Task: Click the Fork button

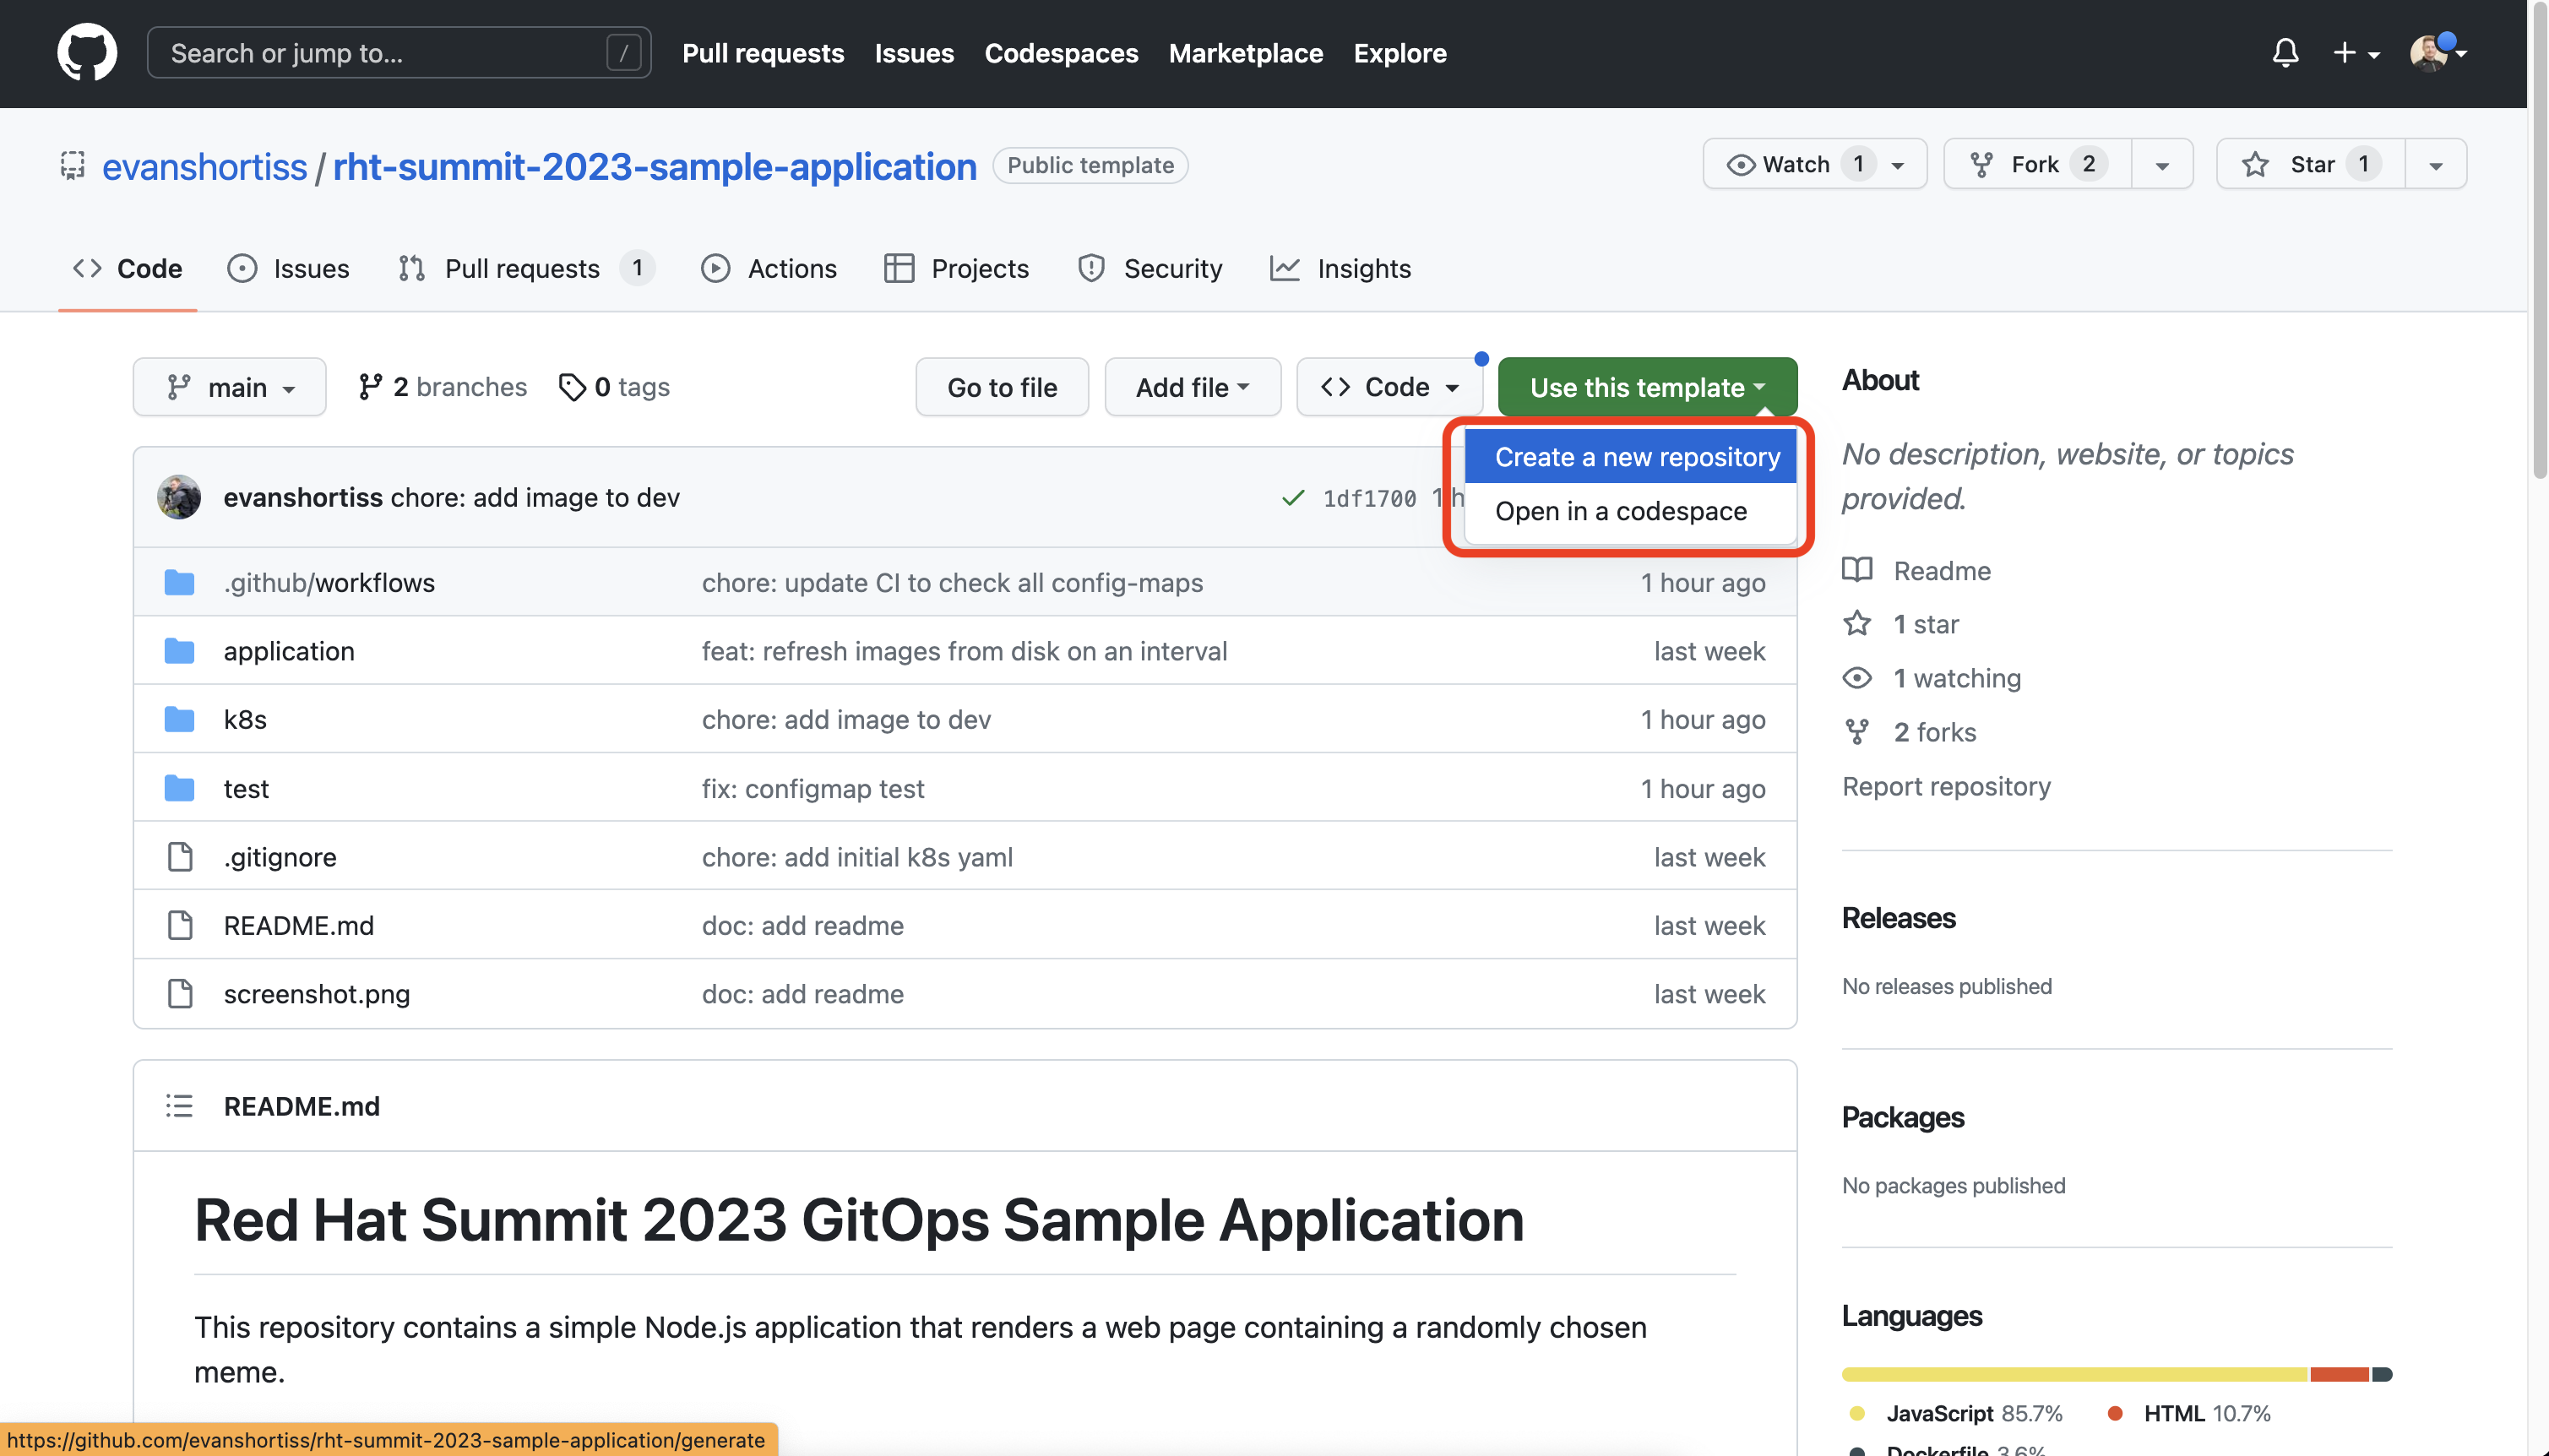Action: (x=2037, y=164)
